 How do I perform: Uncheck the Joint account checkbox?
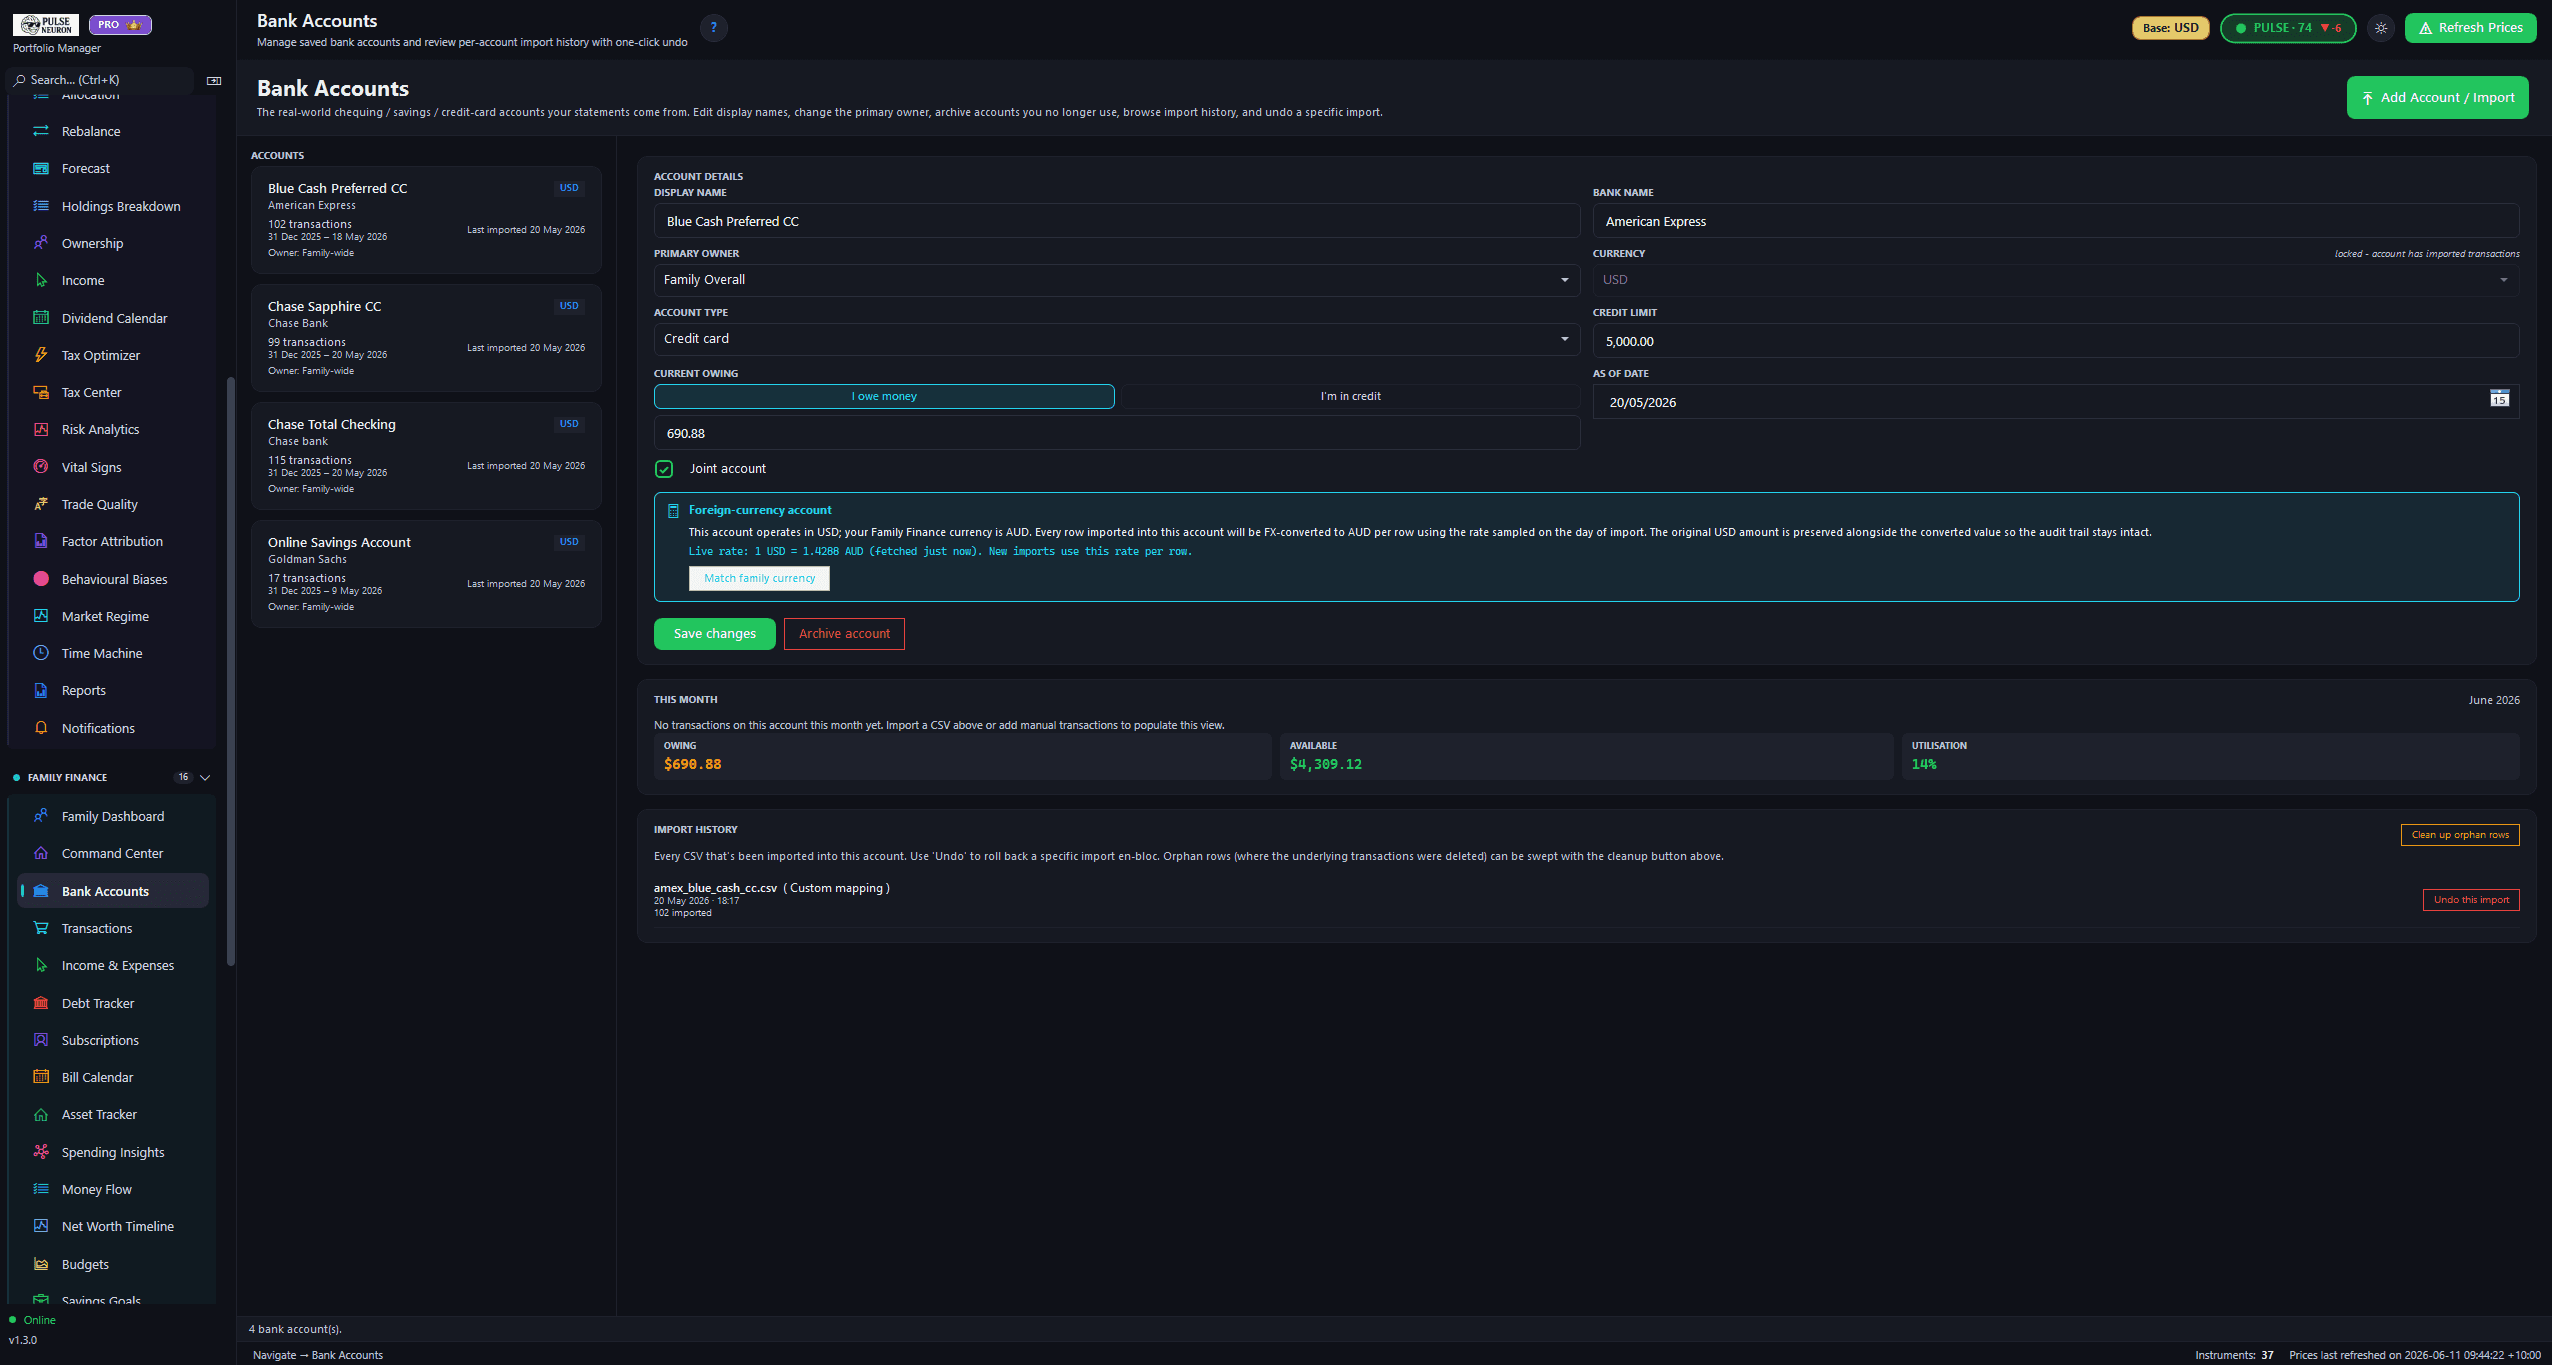[x=664, y=469]
